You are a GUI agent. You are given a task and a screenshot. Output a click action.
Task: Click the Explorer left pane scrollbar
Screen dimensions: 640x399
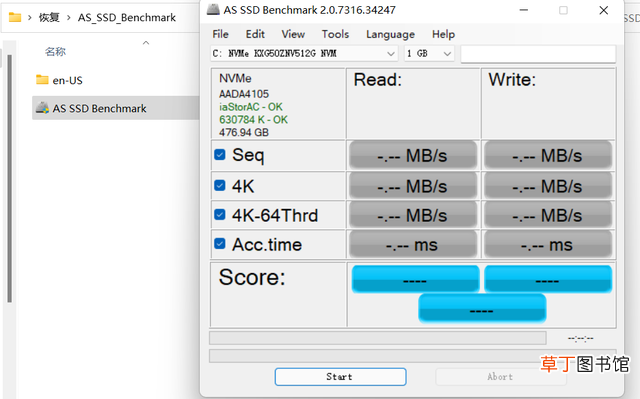pos(9,178)
